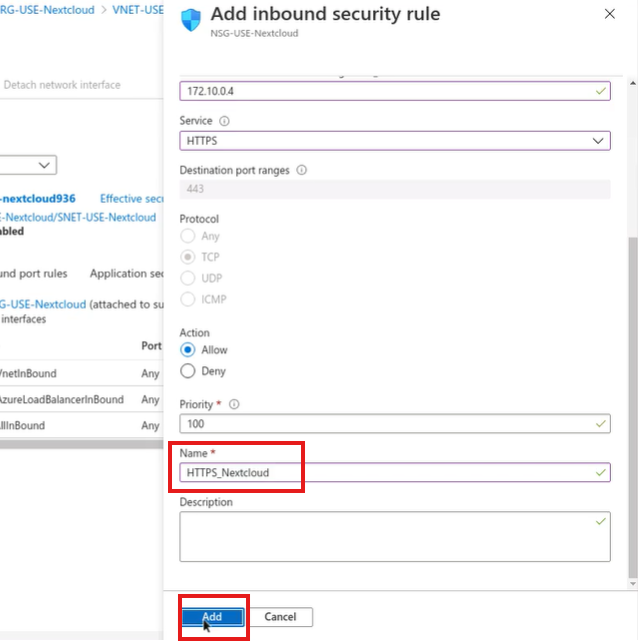Select the AllInBound rule row

coord(81,425)
